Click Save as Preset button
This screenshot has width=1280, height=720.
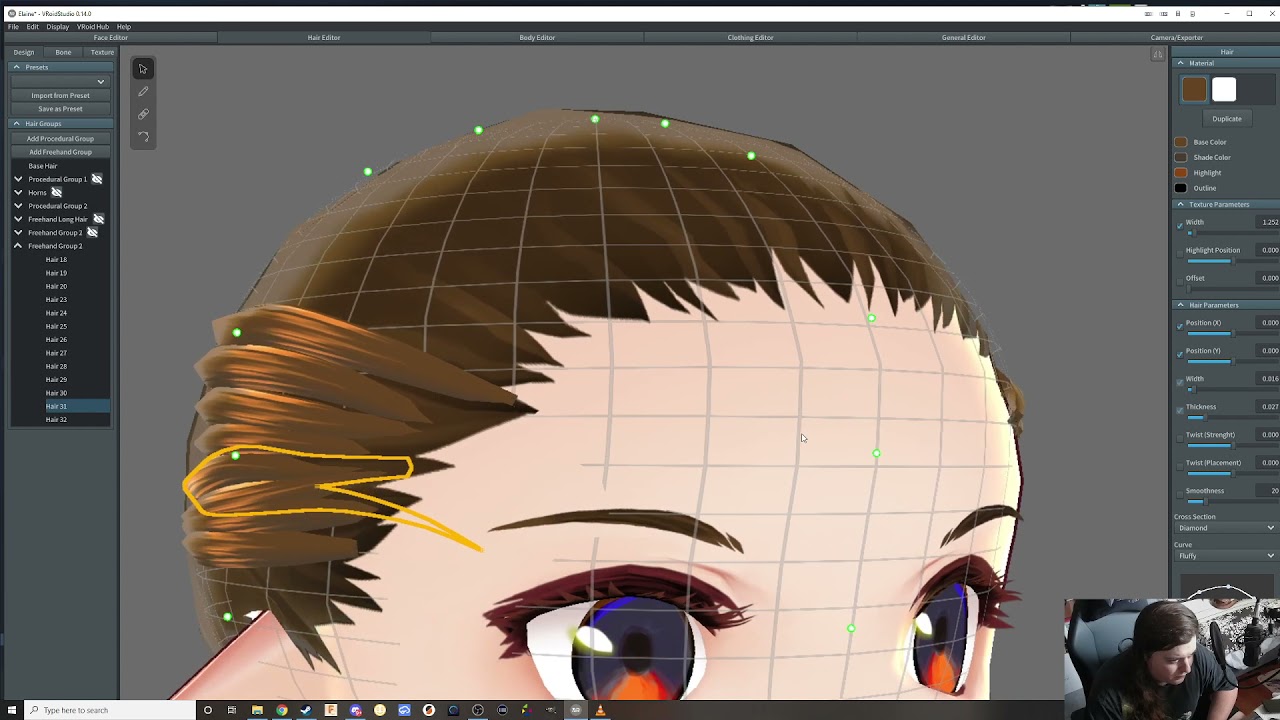[60, 109]
